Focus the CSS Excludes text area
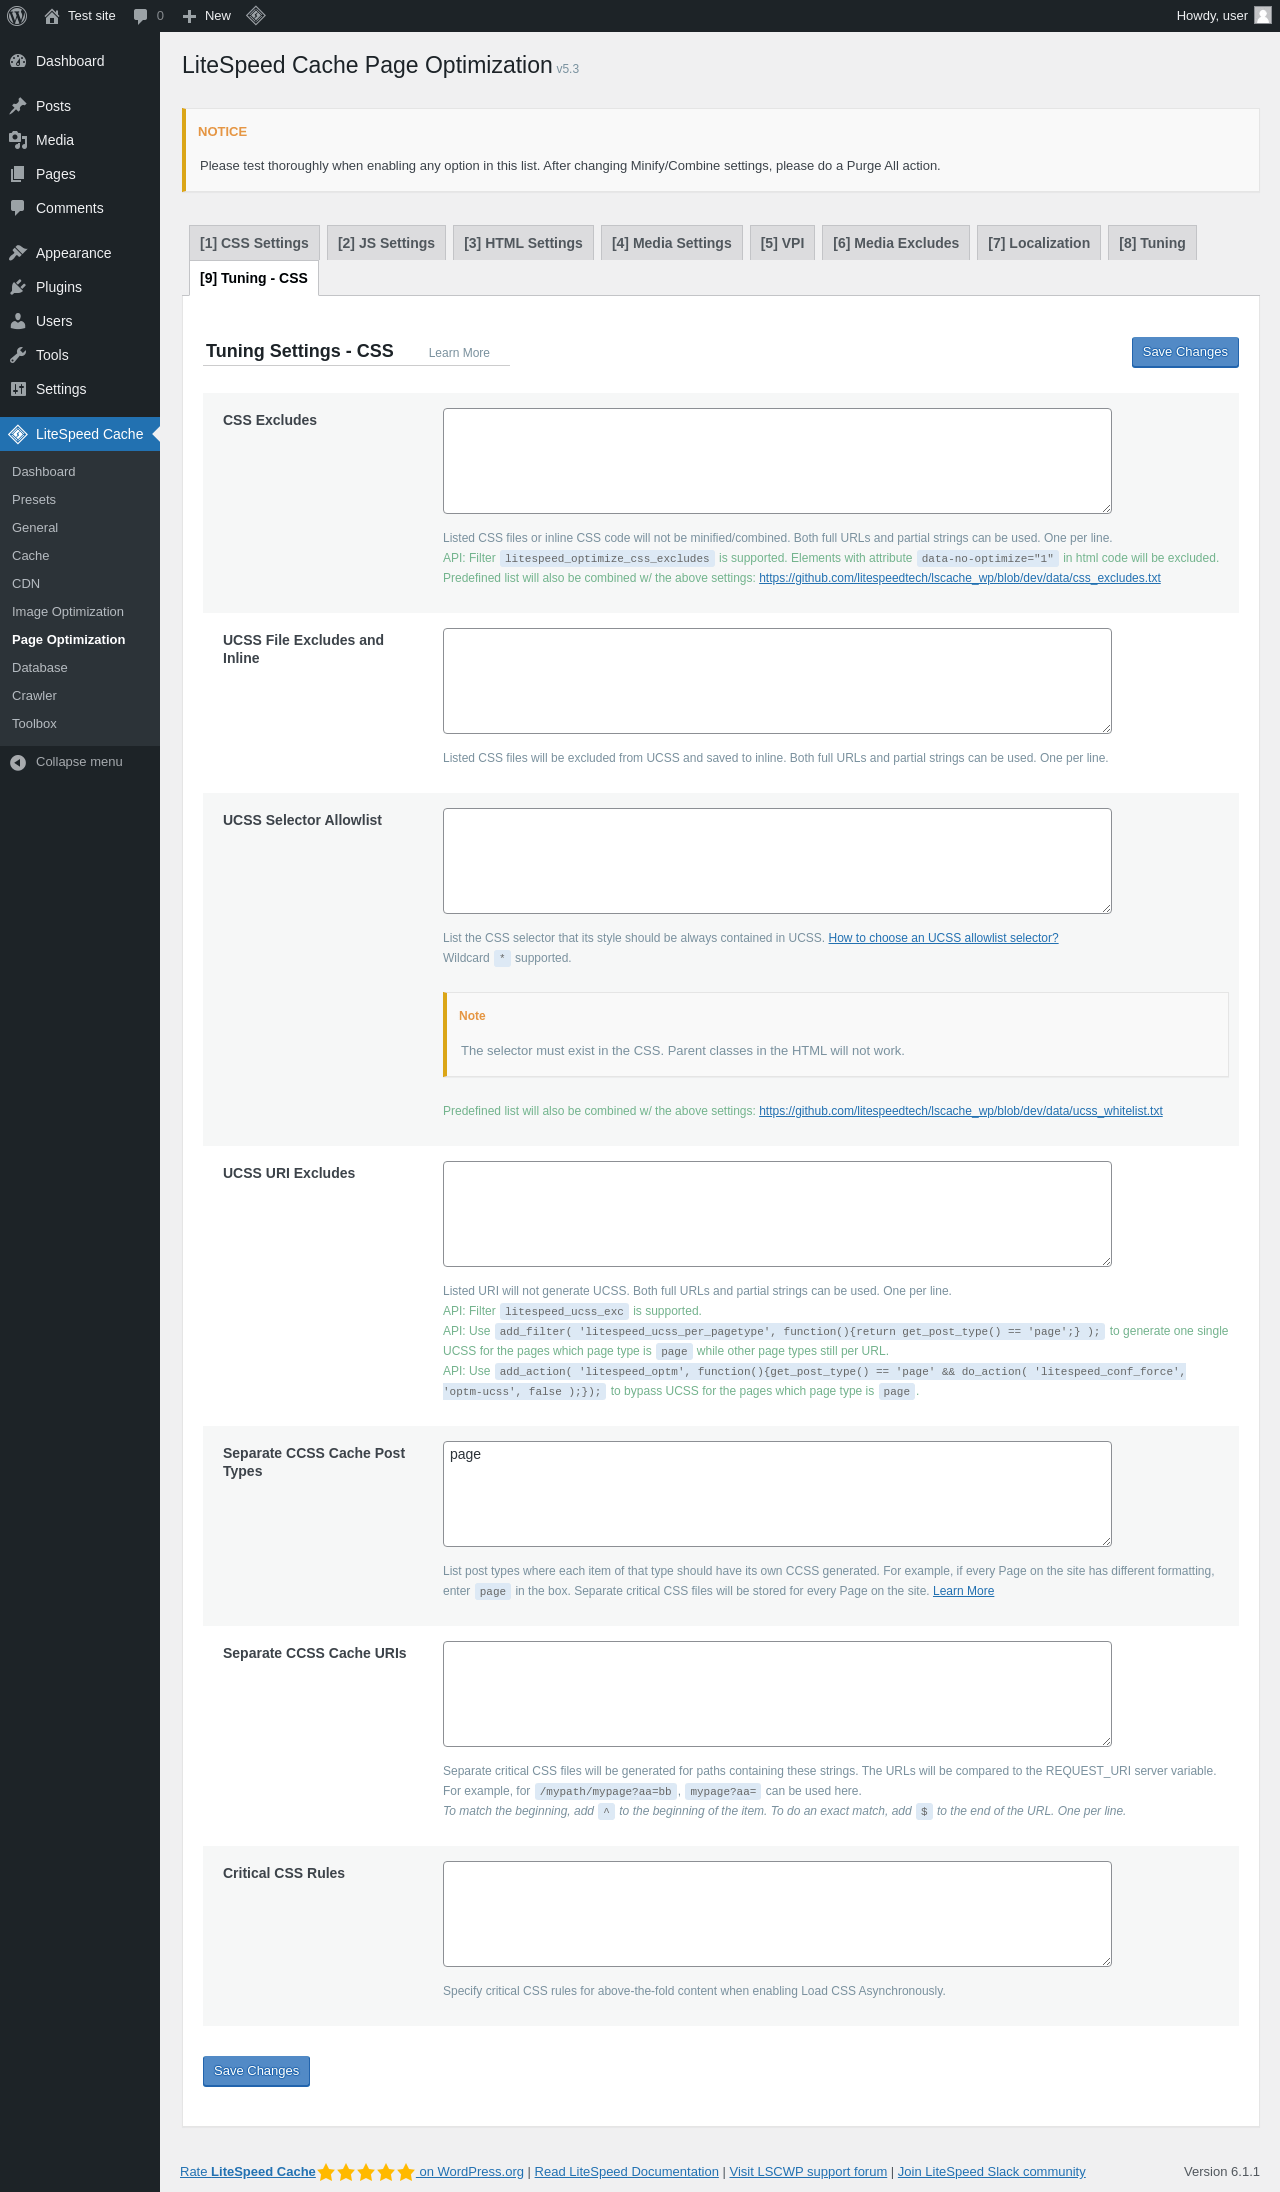 click(x=777, y=461)
